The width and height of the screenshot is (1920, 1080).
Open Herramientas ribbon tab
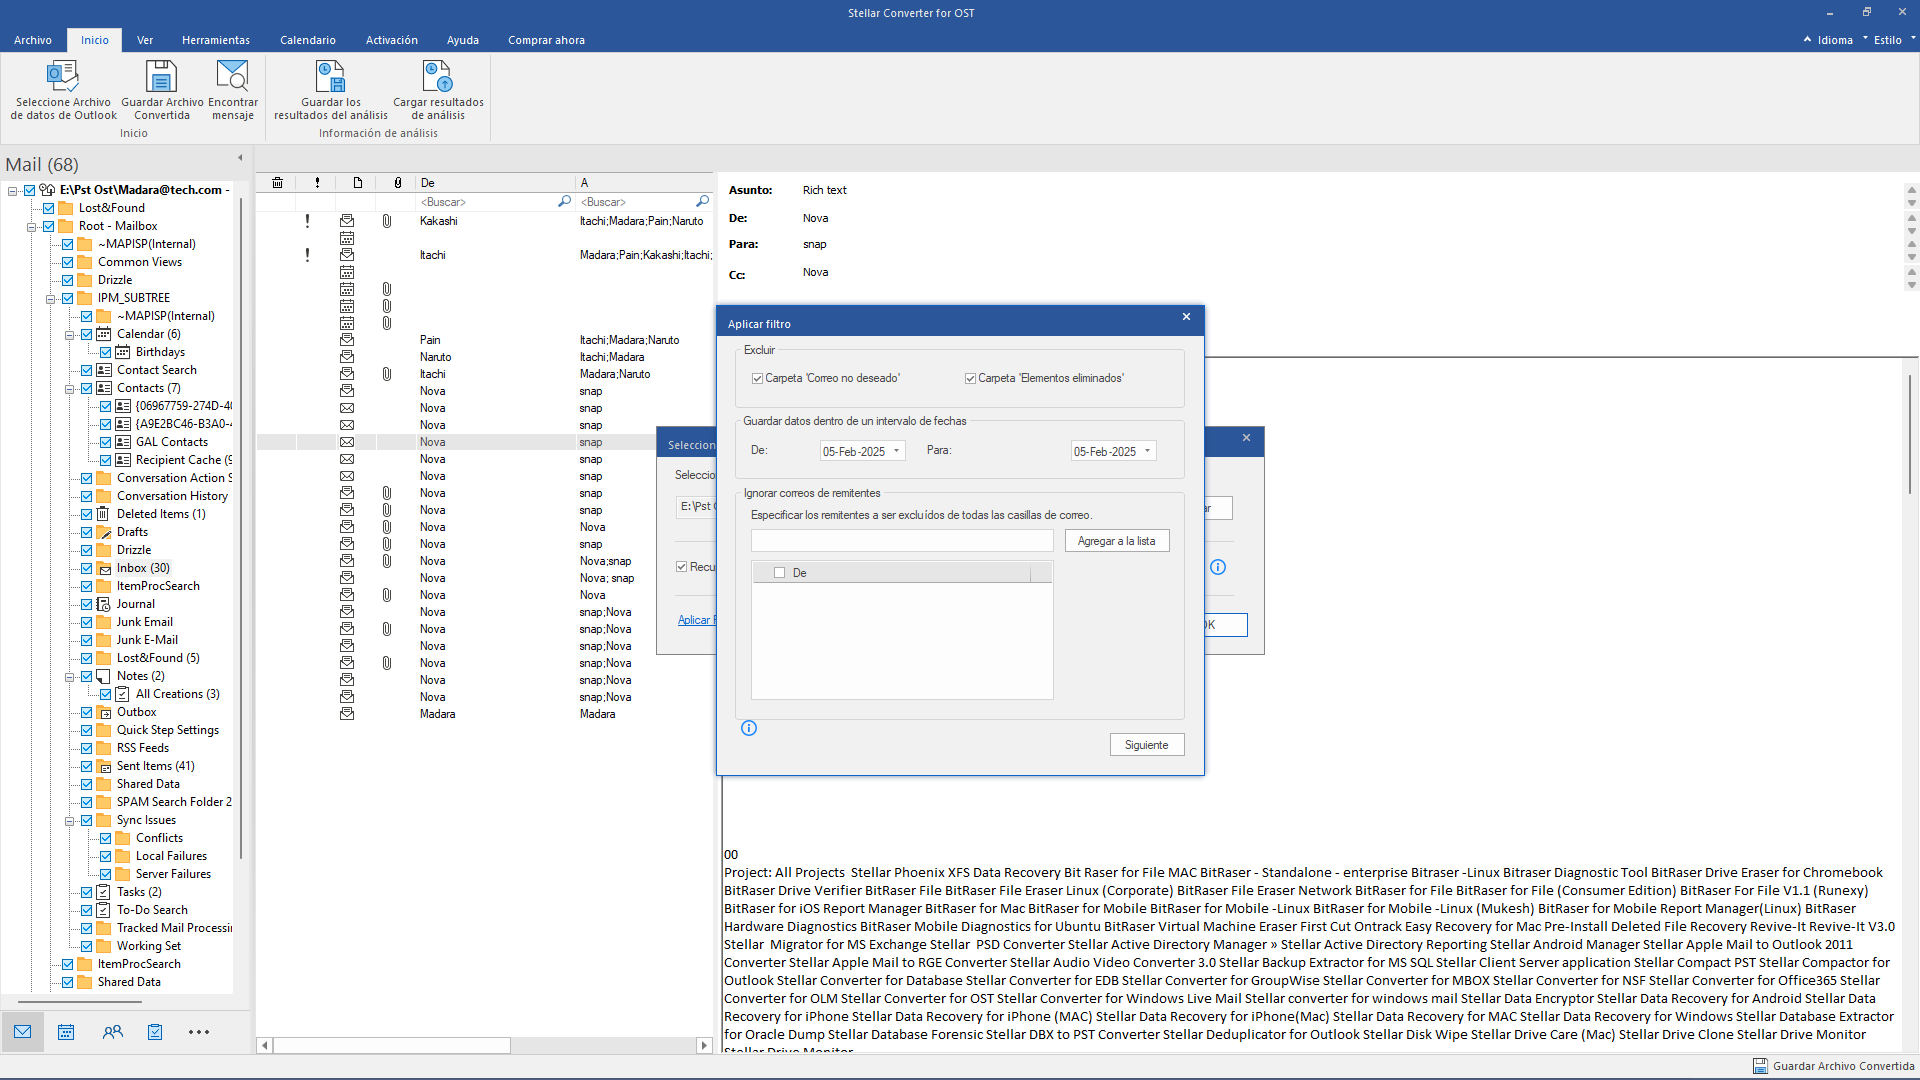216,40
